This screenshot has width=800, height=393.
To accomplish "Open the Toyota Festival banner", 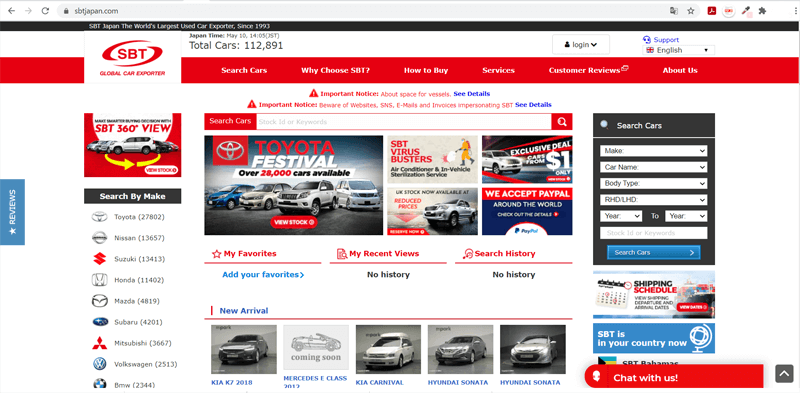I will (x=293, y=185).
